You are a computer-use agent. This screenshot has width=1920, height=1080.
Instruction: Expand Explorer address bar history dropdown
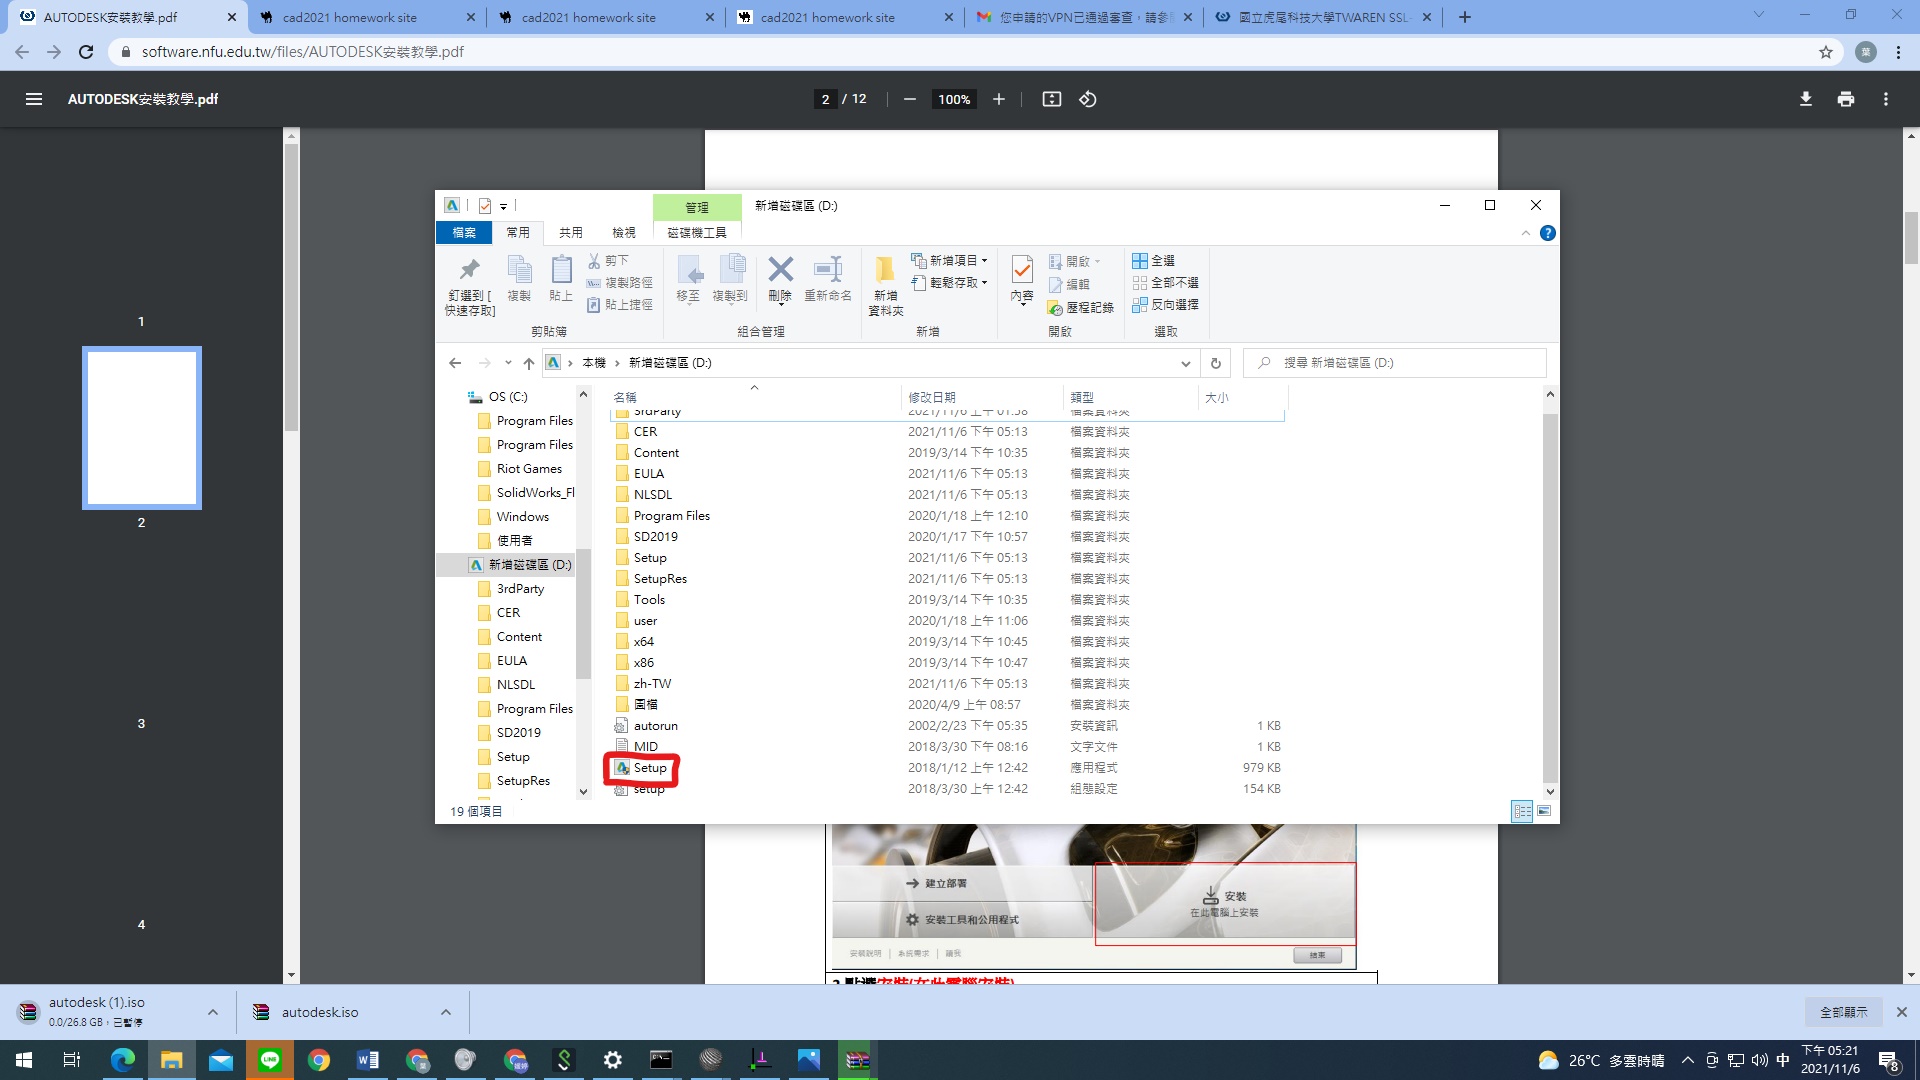1185,363
